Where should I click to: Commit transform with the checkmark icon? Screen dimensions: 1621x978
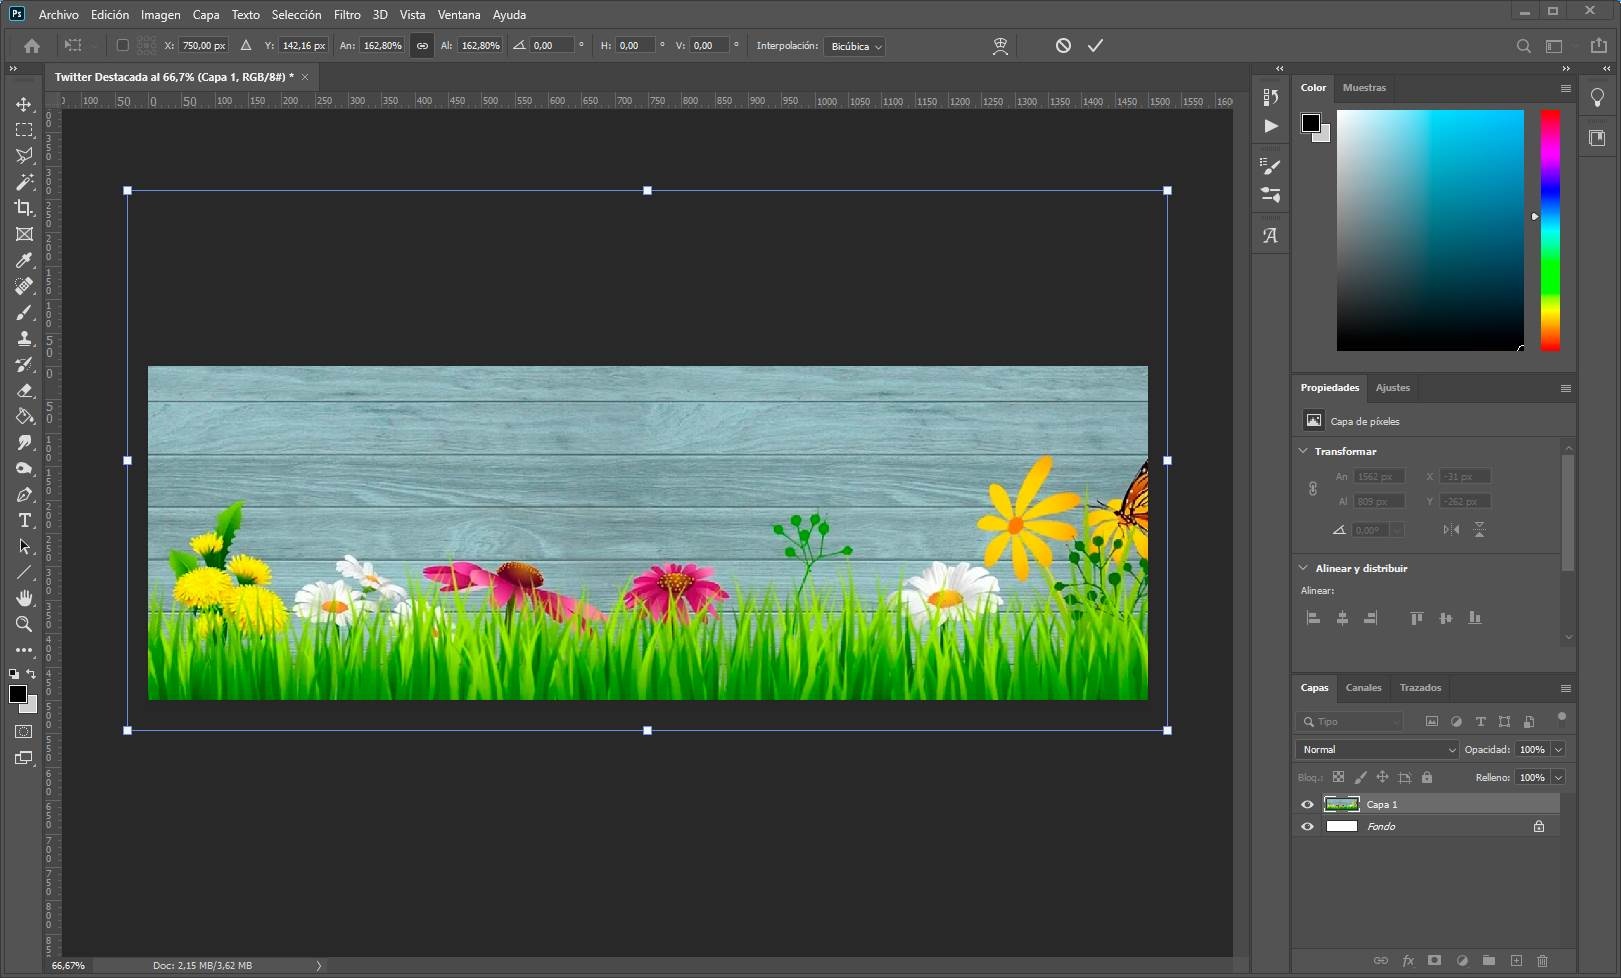pos(1095,46)
